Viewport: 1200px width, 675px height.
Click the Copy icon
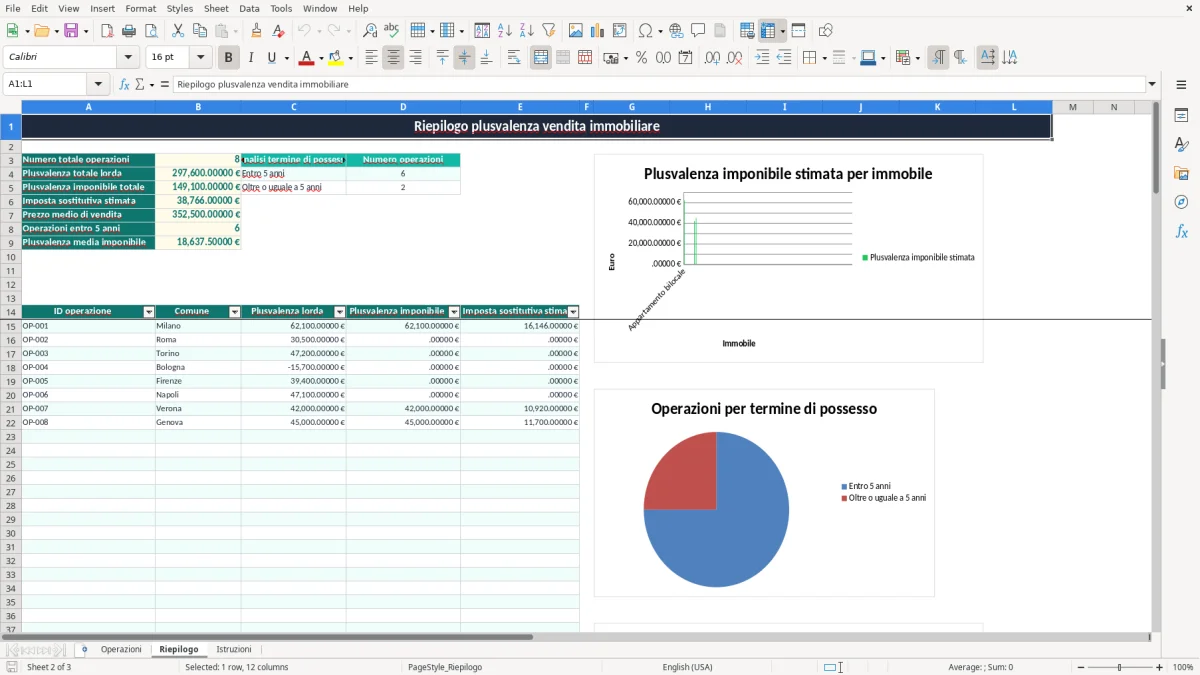200,31
